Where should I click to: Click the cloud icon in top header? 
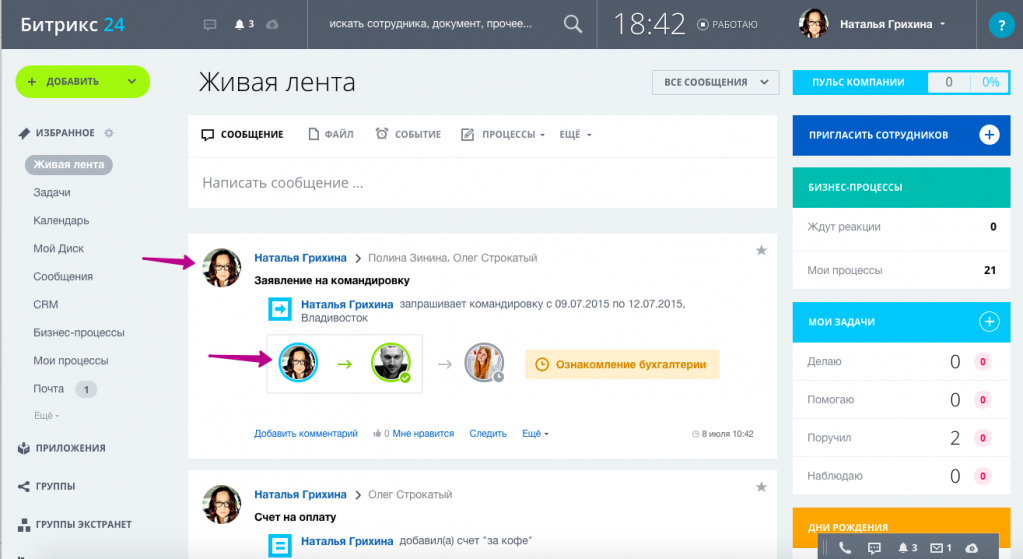(x=273, y=25)
